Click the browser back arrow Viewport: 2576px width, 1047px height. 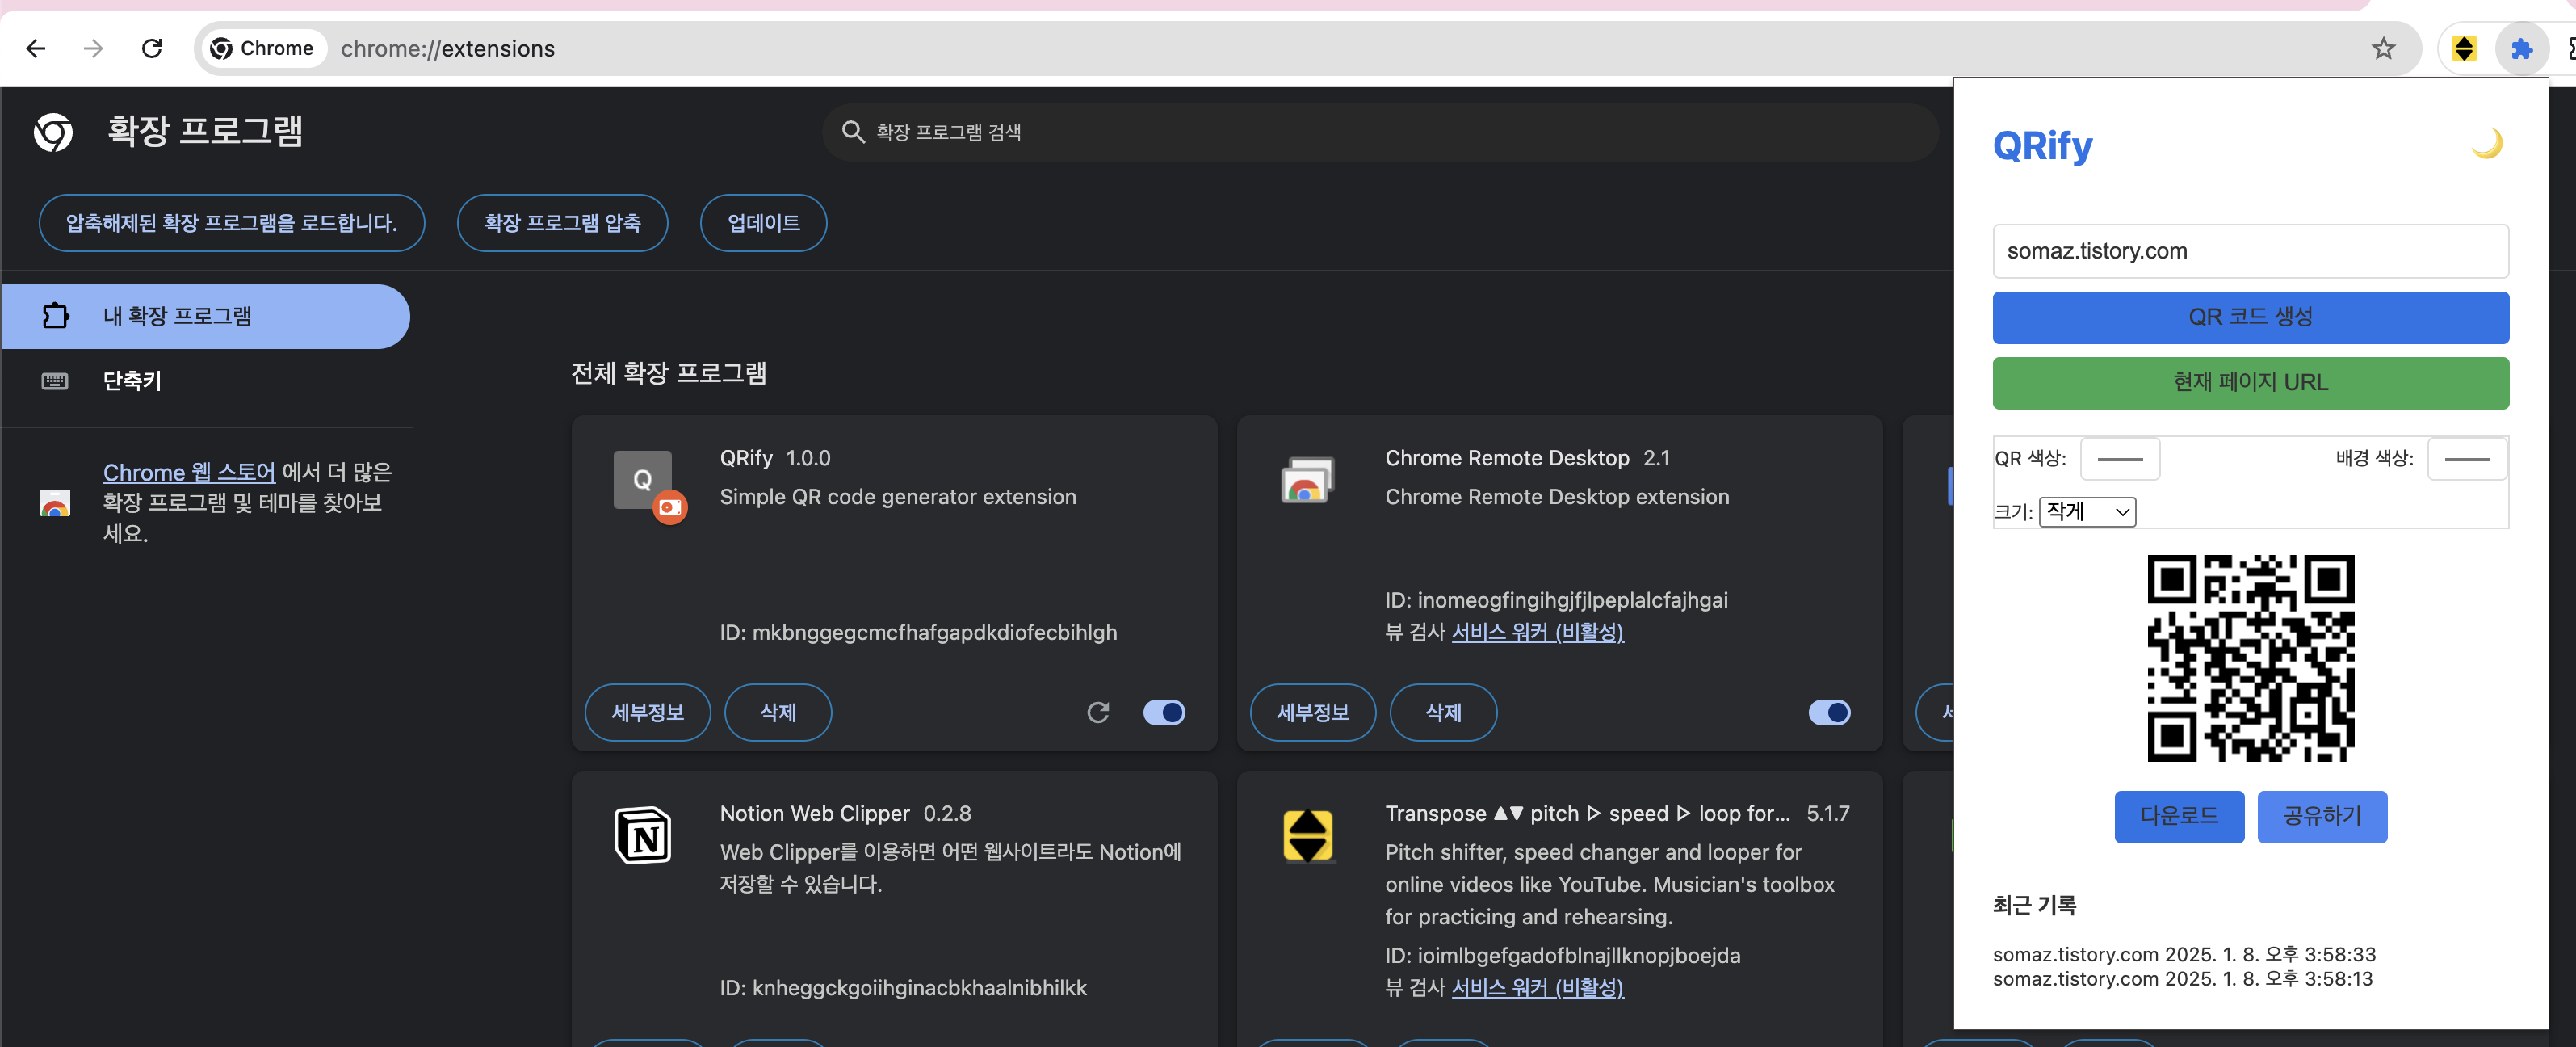tap(36, 48)
